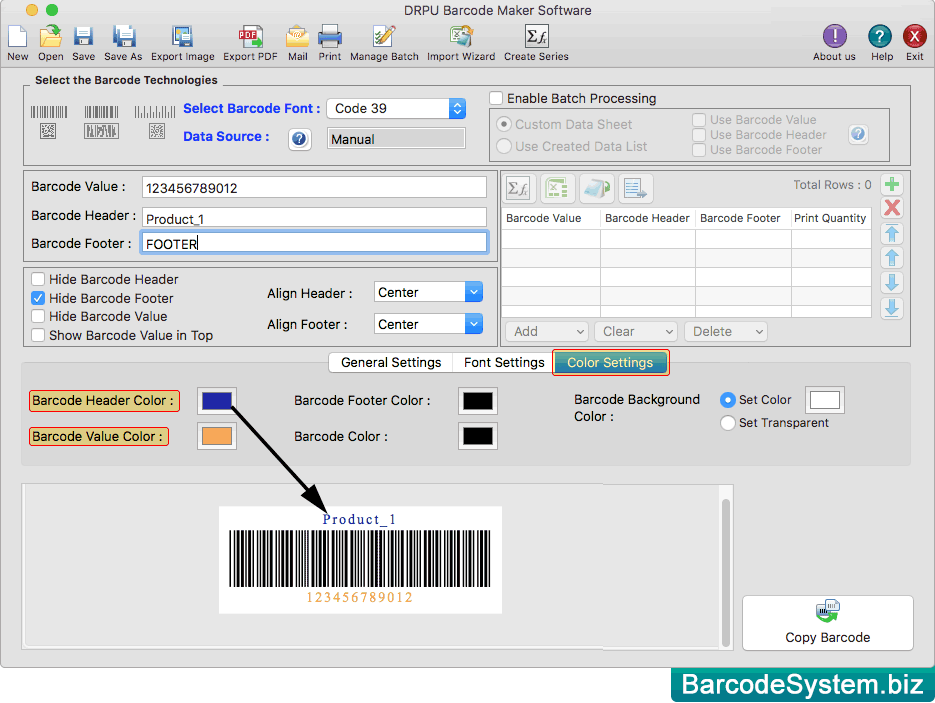Viewport: 935px width, 703px height.
Task: Pick Barcode Header Color swatch
Action: click(217, 401)
